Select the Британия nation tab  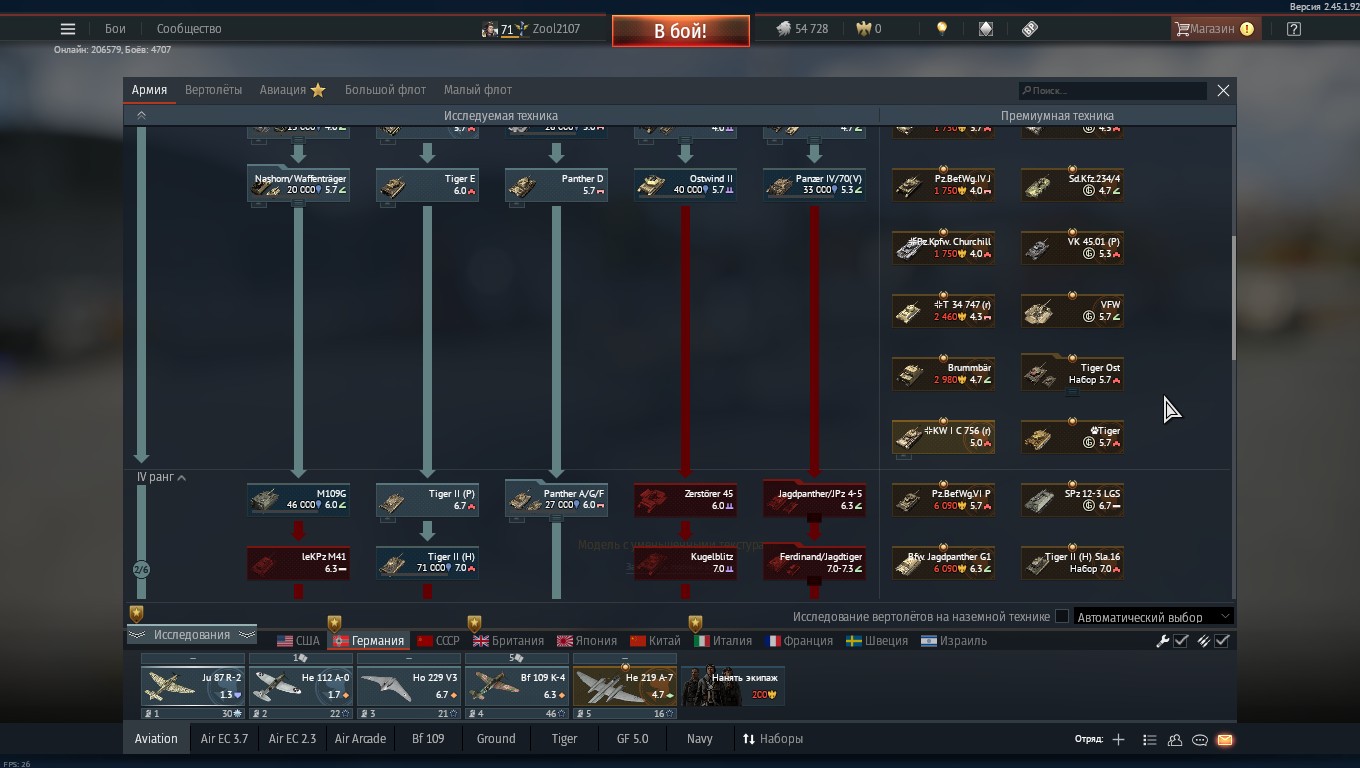click(x=508, y=641)
